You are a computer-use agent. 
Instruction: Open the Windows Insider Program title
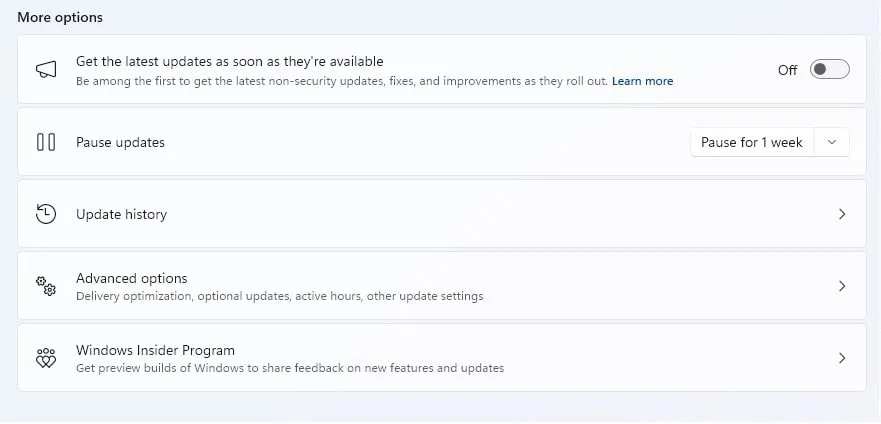(155, 350)
